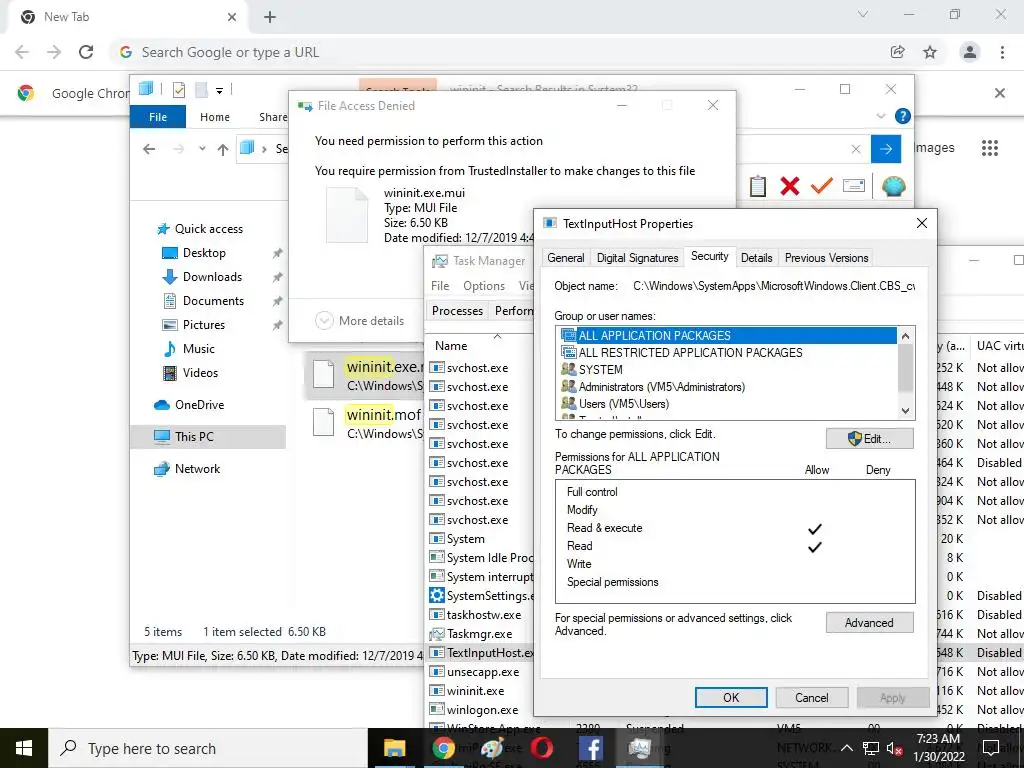1024x768 pixels.
Task: Confirm properties with OK
Action: 731,697
